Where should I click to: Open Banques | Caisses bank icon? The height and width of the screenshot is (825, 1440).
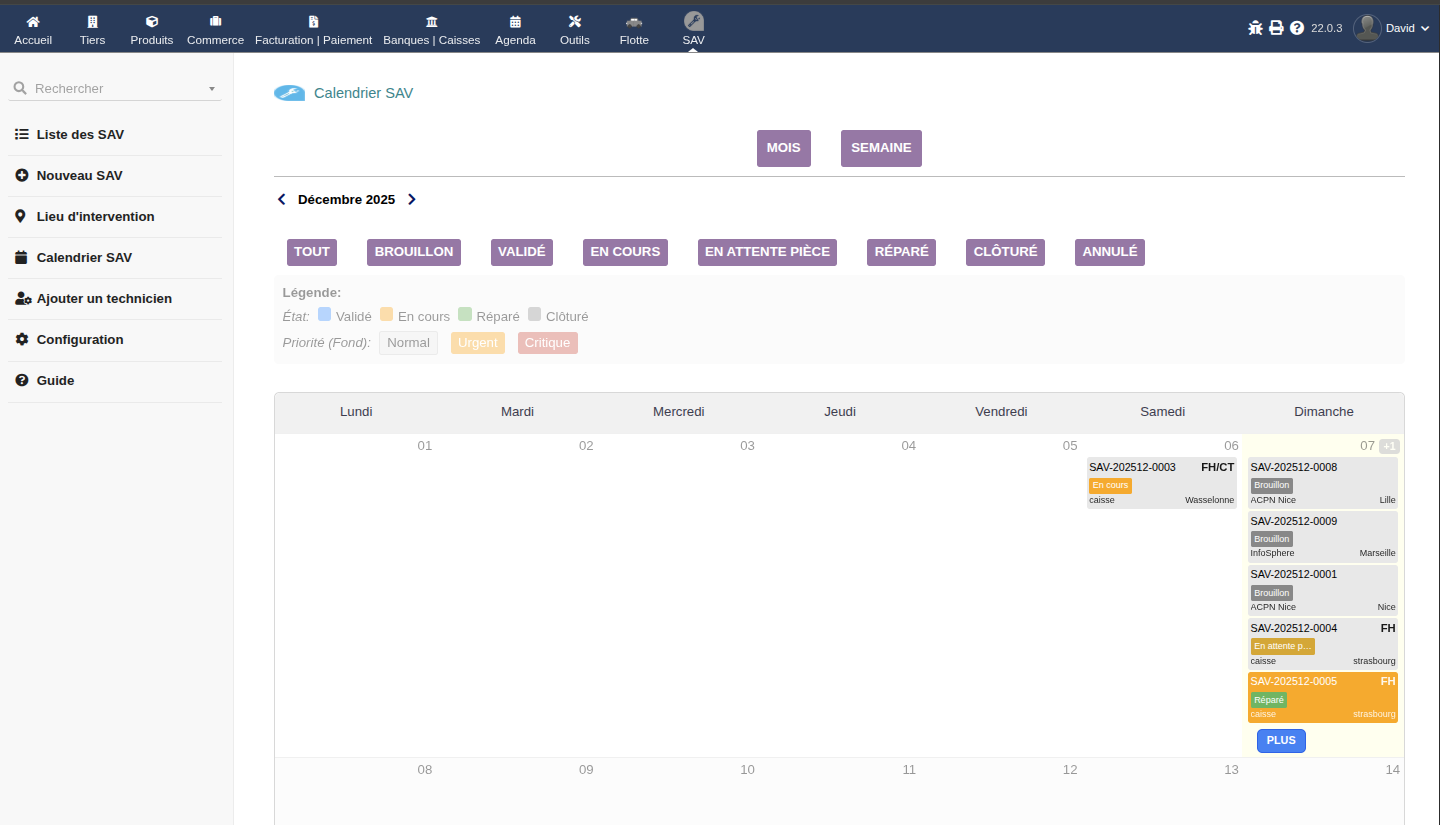point(431,22)
